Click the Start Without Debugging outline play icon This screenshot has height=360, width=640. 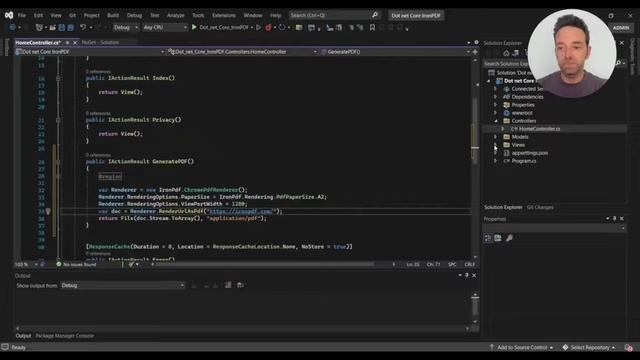[x=258, y=27]
